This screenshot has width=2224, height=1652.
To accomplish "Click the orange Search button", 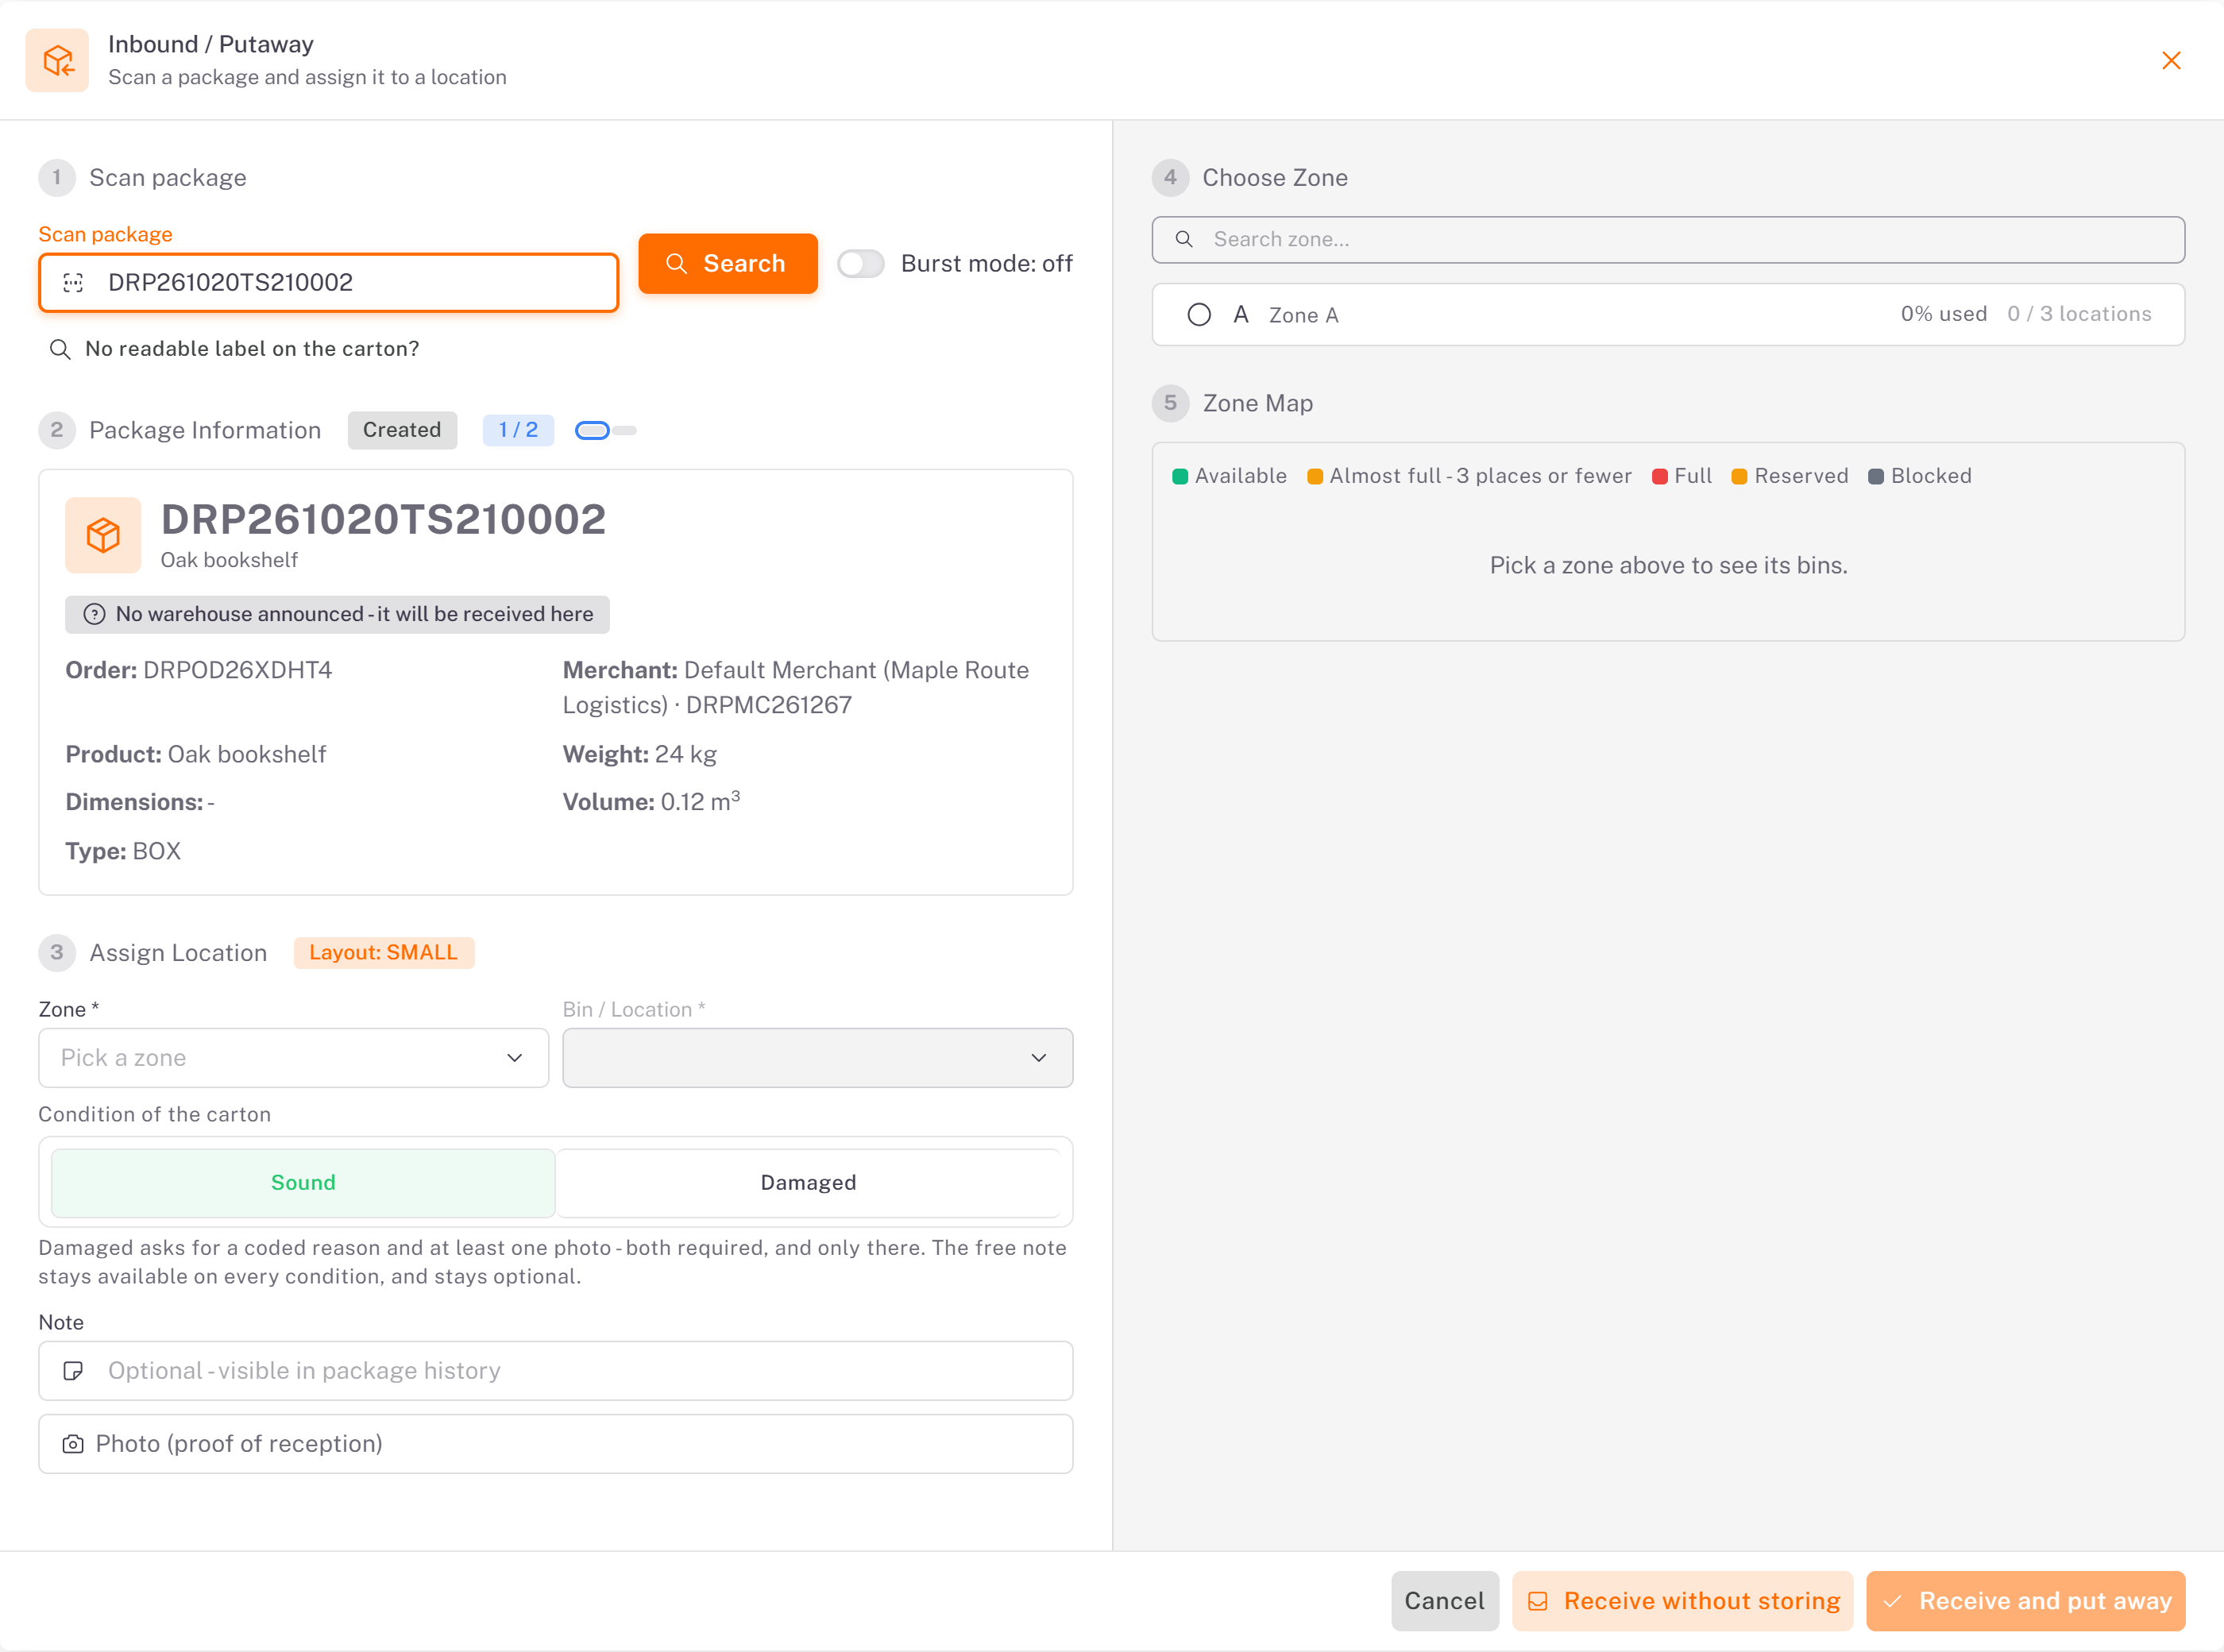I will (x=728, y=263).
